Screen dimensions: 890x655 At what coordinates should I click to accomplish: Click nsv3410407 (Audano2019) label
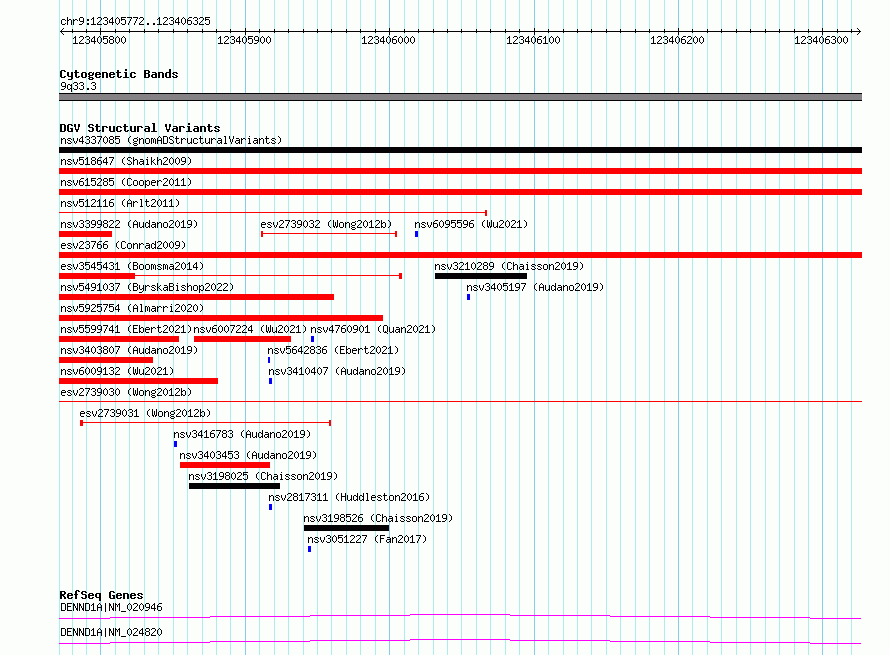337,371
